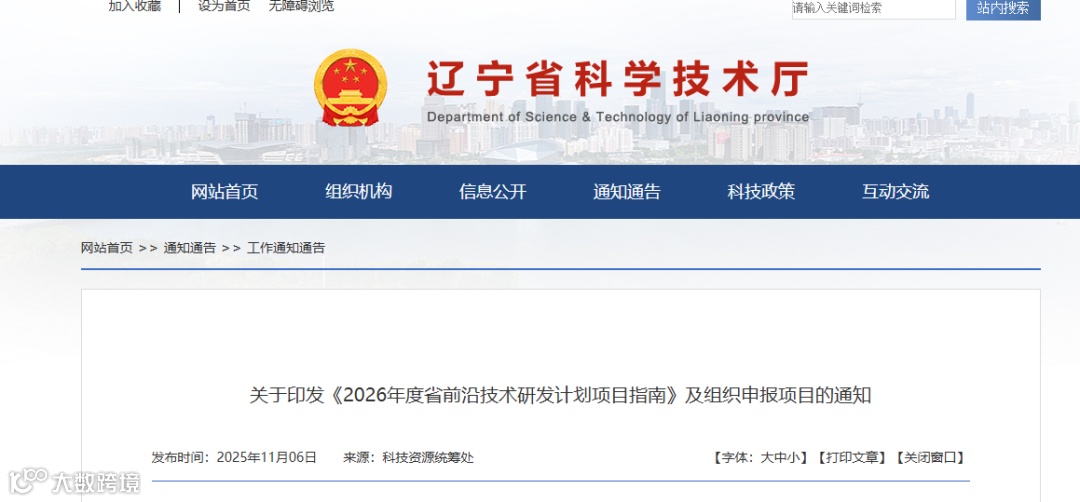This screenshot has height=502, width=1080.
Task: Click 关闭窗口 to close the window
Action: click(930, 458)
